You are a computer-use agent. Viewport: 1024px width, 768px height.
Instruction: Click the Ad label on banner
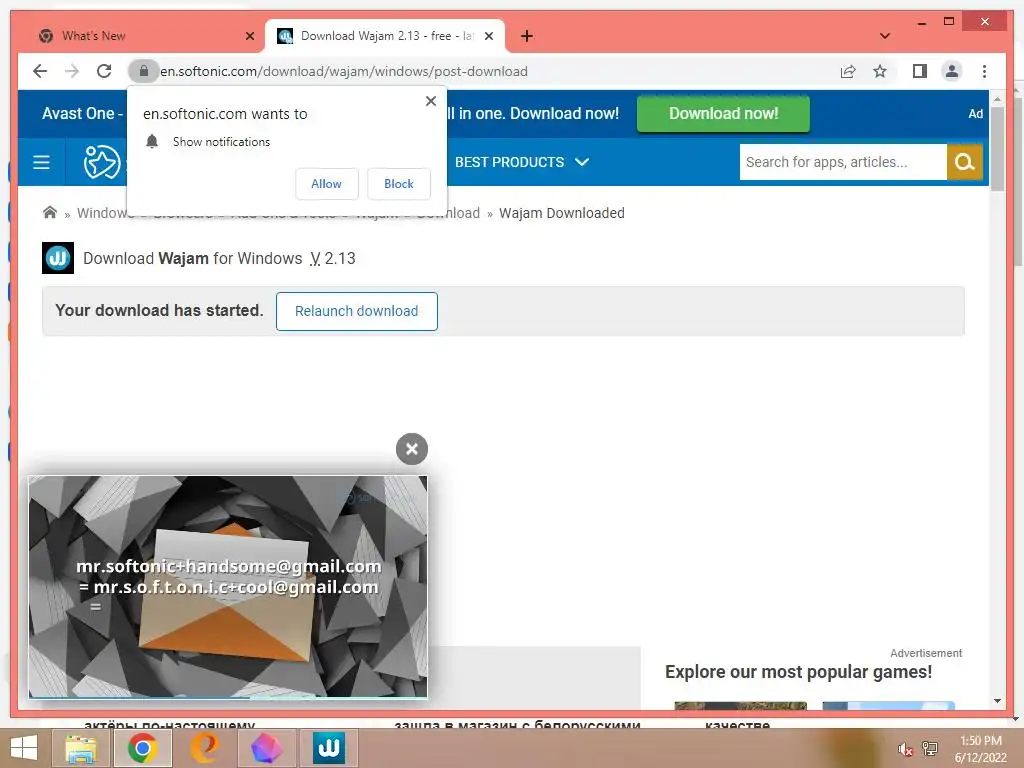tap(975, 114)
